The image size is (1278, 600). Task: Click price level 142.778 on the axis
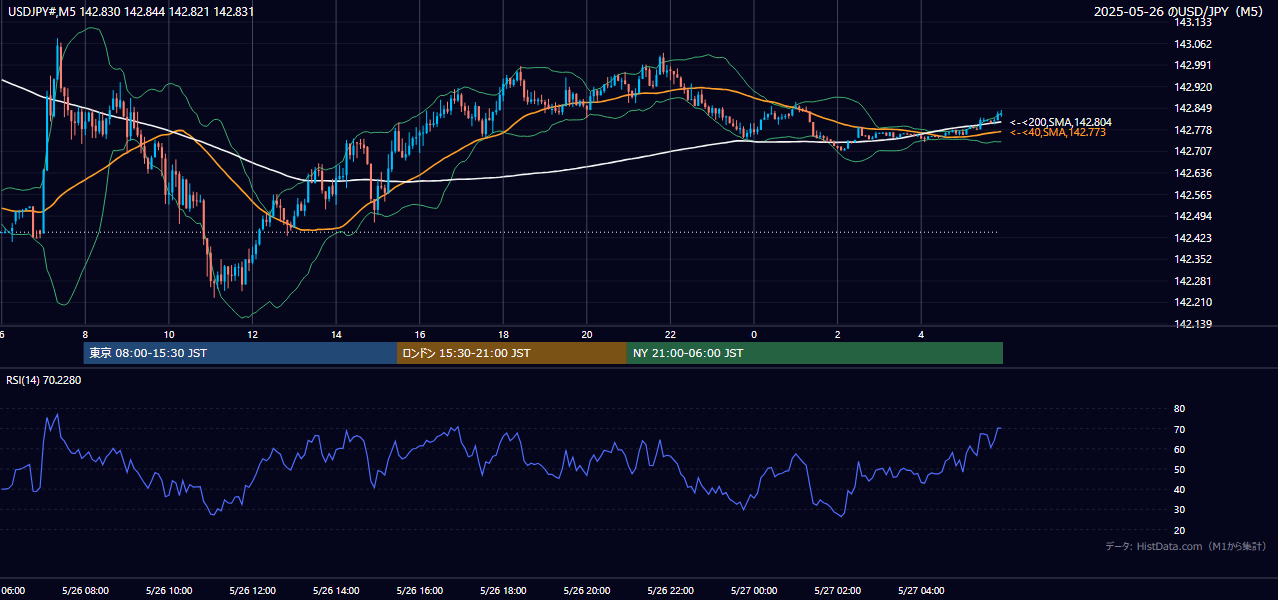point(1192,130)
